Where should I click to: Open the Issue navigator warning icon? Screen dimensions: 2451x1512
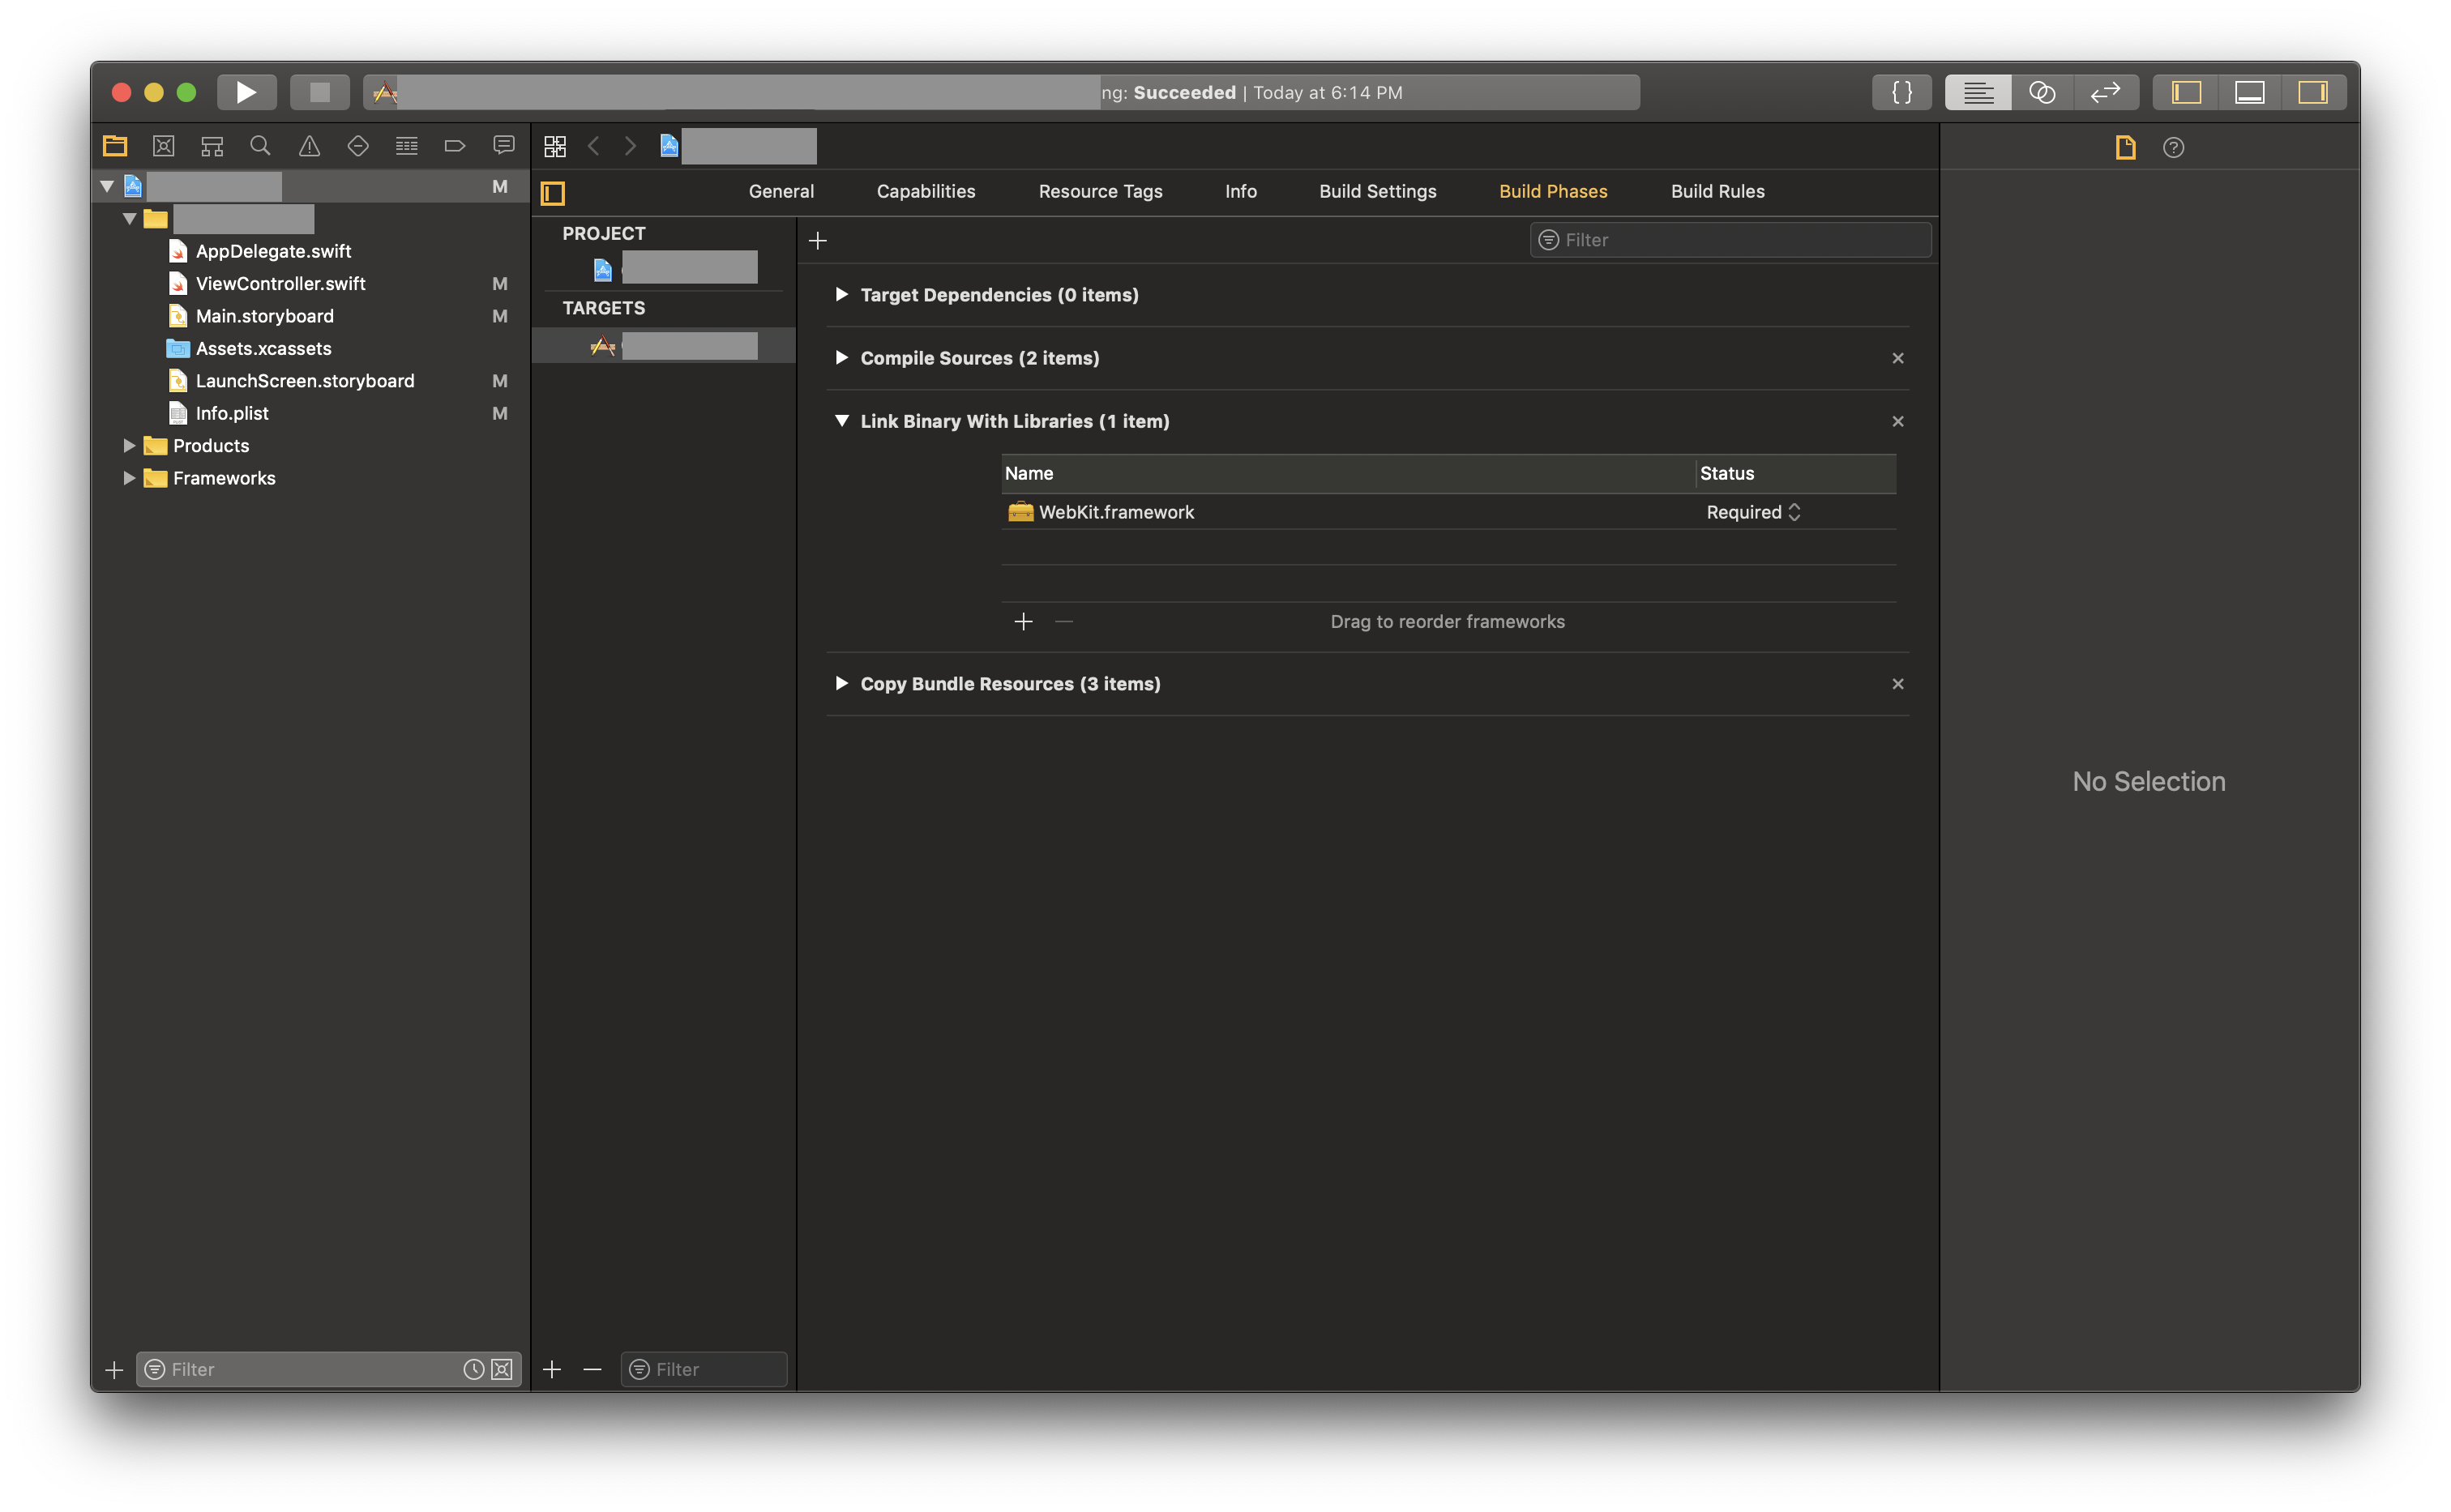[309, 146]
